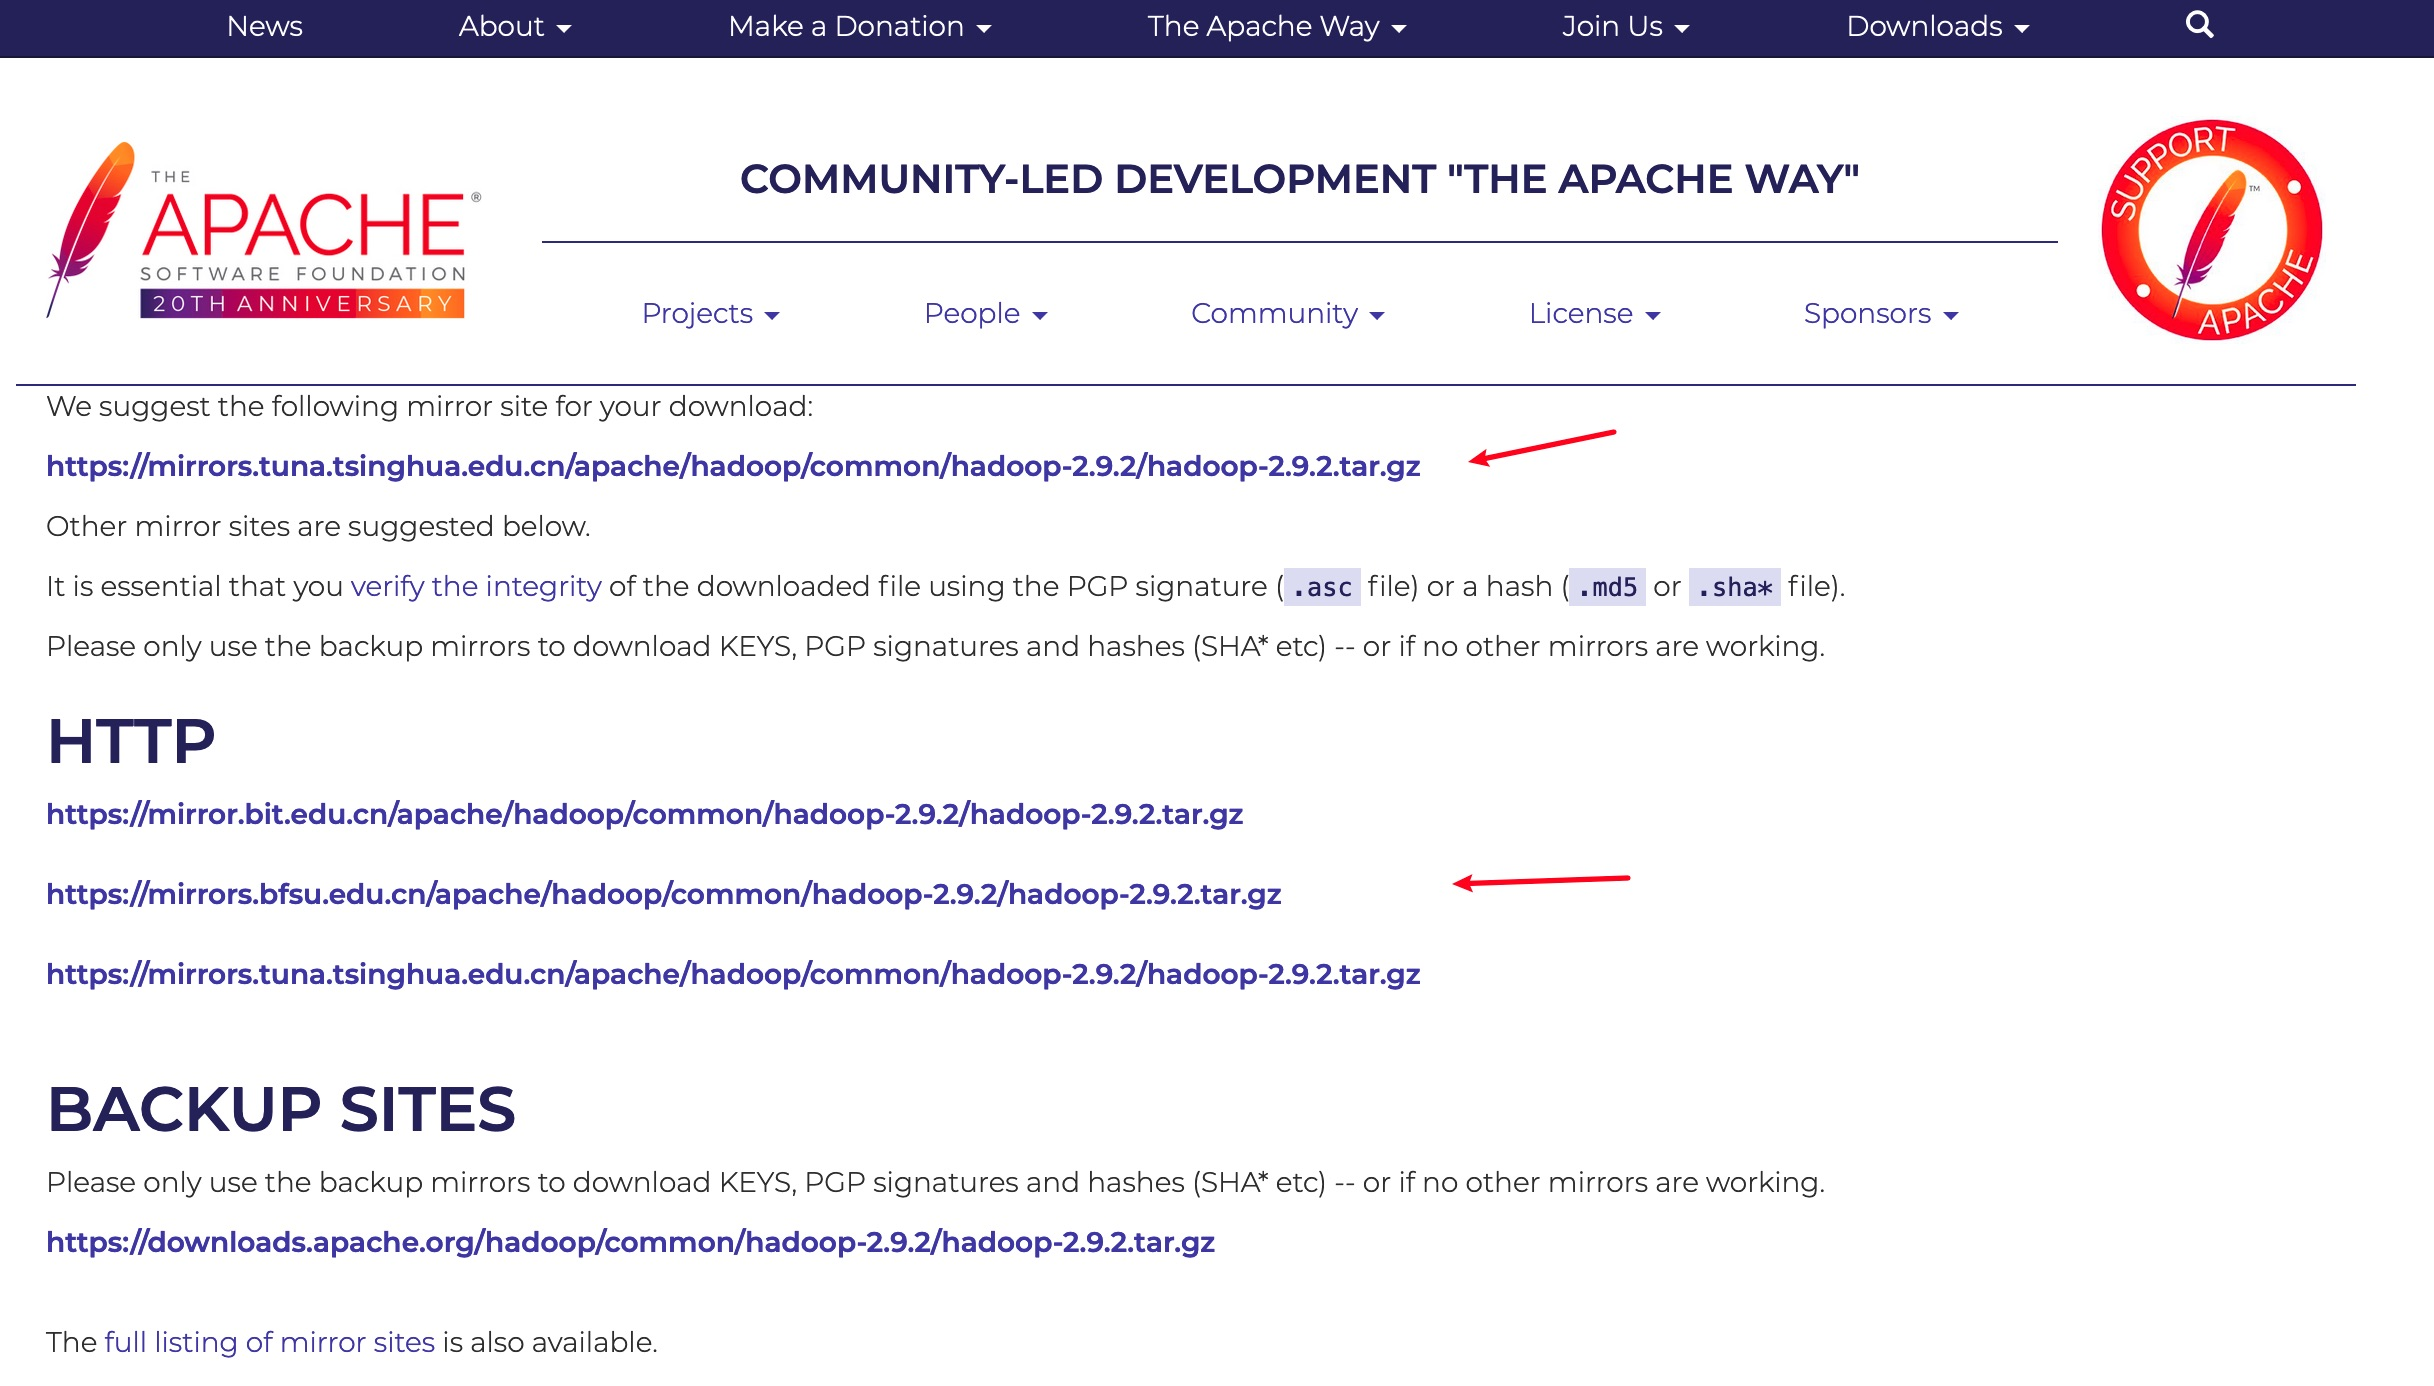This screenshot has height=1386, width=2434.
Task: Download from mirror.bit.edu.cn link
Action: [644, 814]
